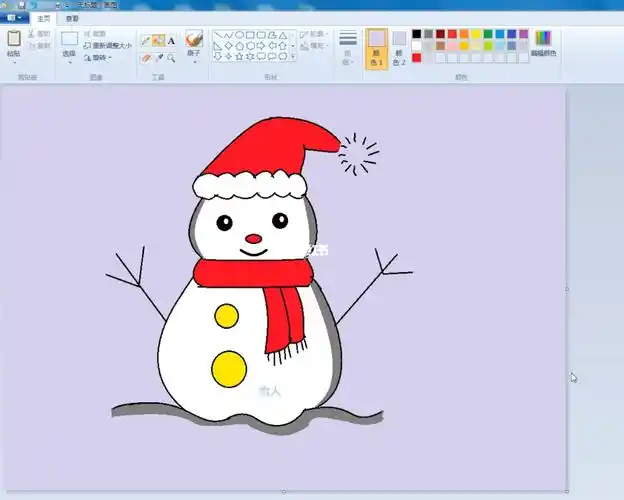Click the Brushes tool icon

(x=194, y=41)
